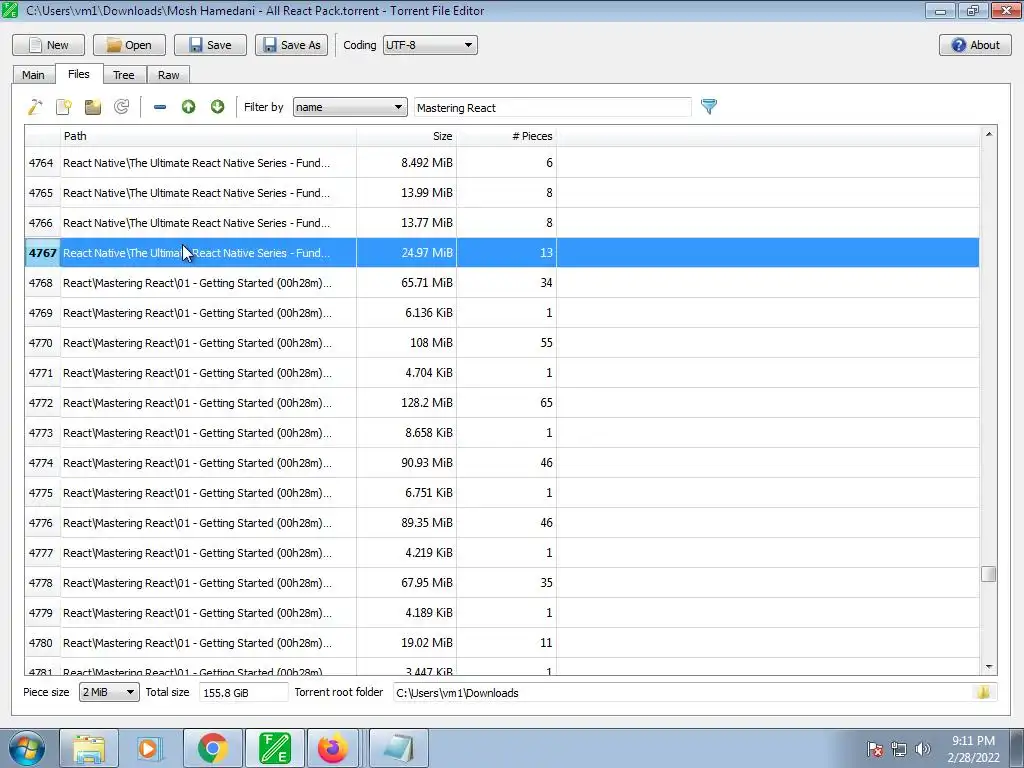Click size cell 6.136 KiB
The height and width of the screenshot is (768, 1024).
coord(406,313)
